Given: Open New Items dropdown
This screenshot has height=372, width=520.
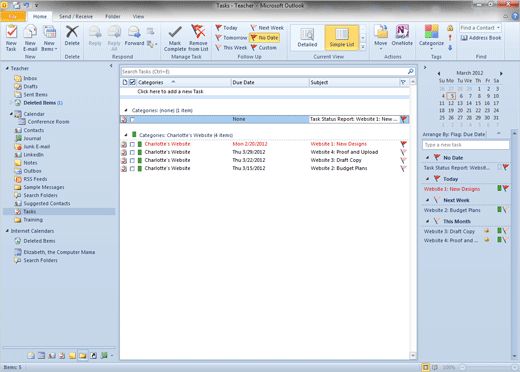Looking at the screenshot, I should pyautogui.click(x=49, y=38).
